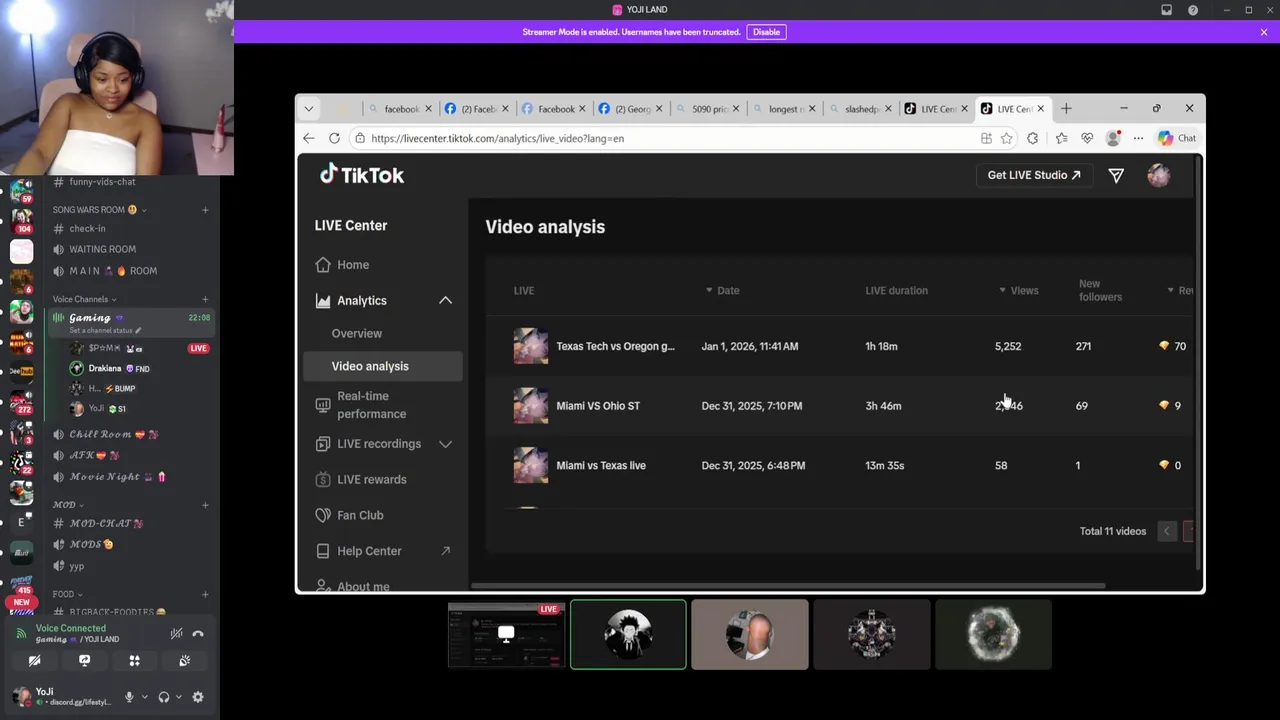Go to previous page of videos
Viewport: 1280px width, 720px height.
(x=1166, y=531)
